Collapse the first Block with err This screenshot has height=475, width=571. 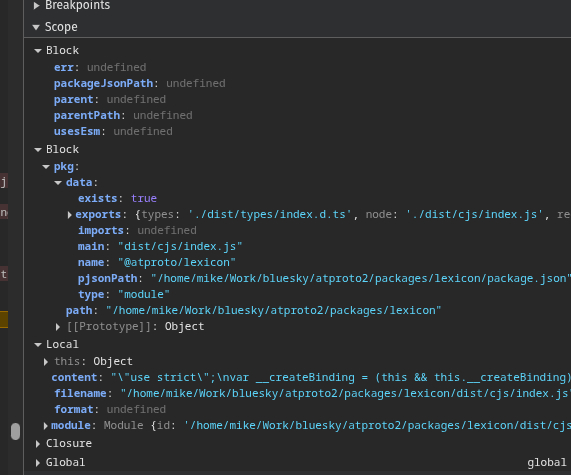coord(38,51)
